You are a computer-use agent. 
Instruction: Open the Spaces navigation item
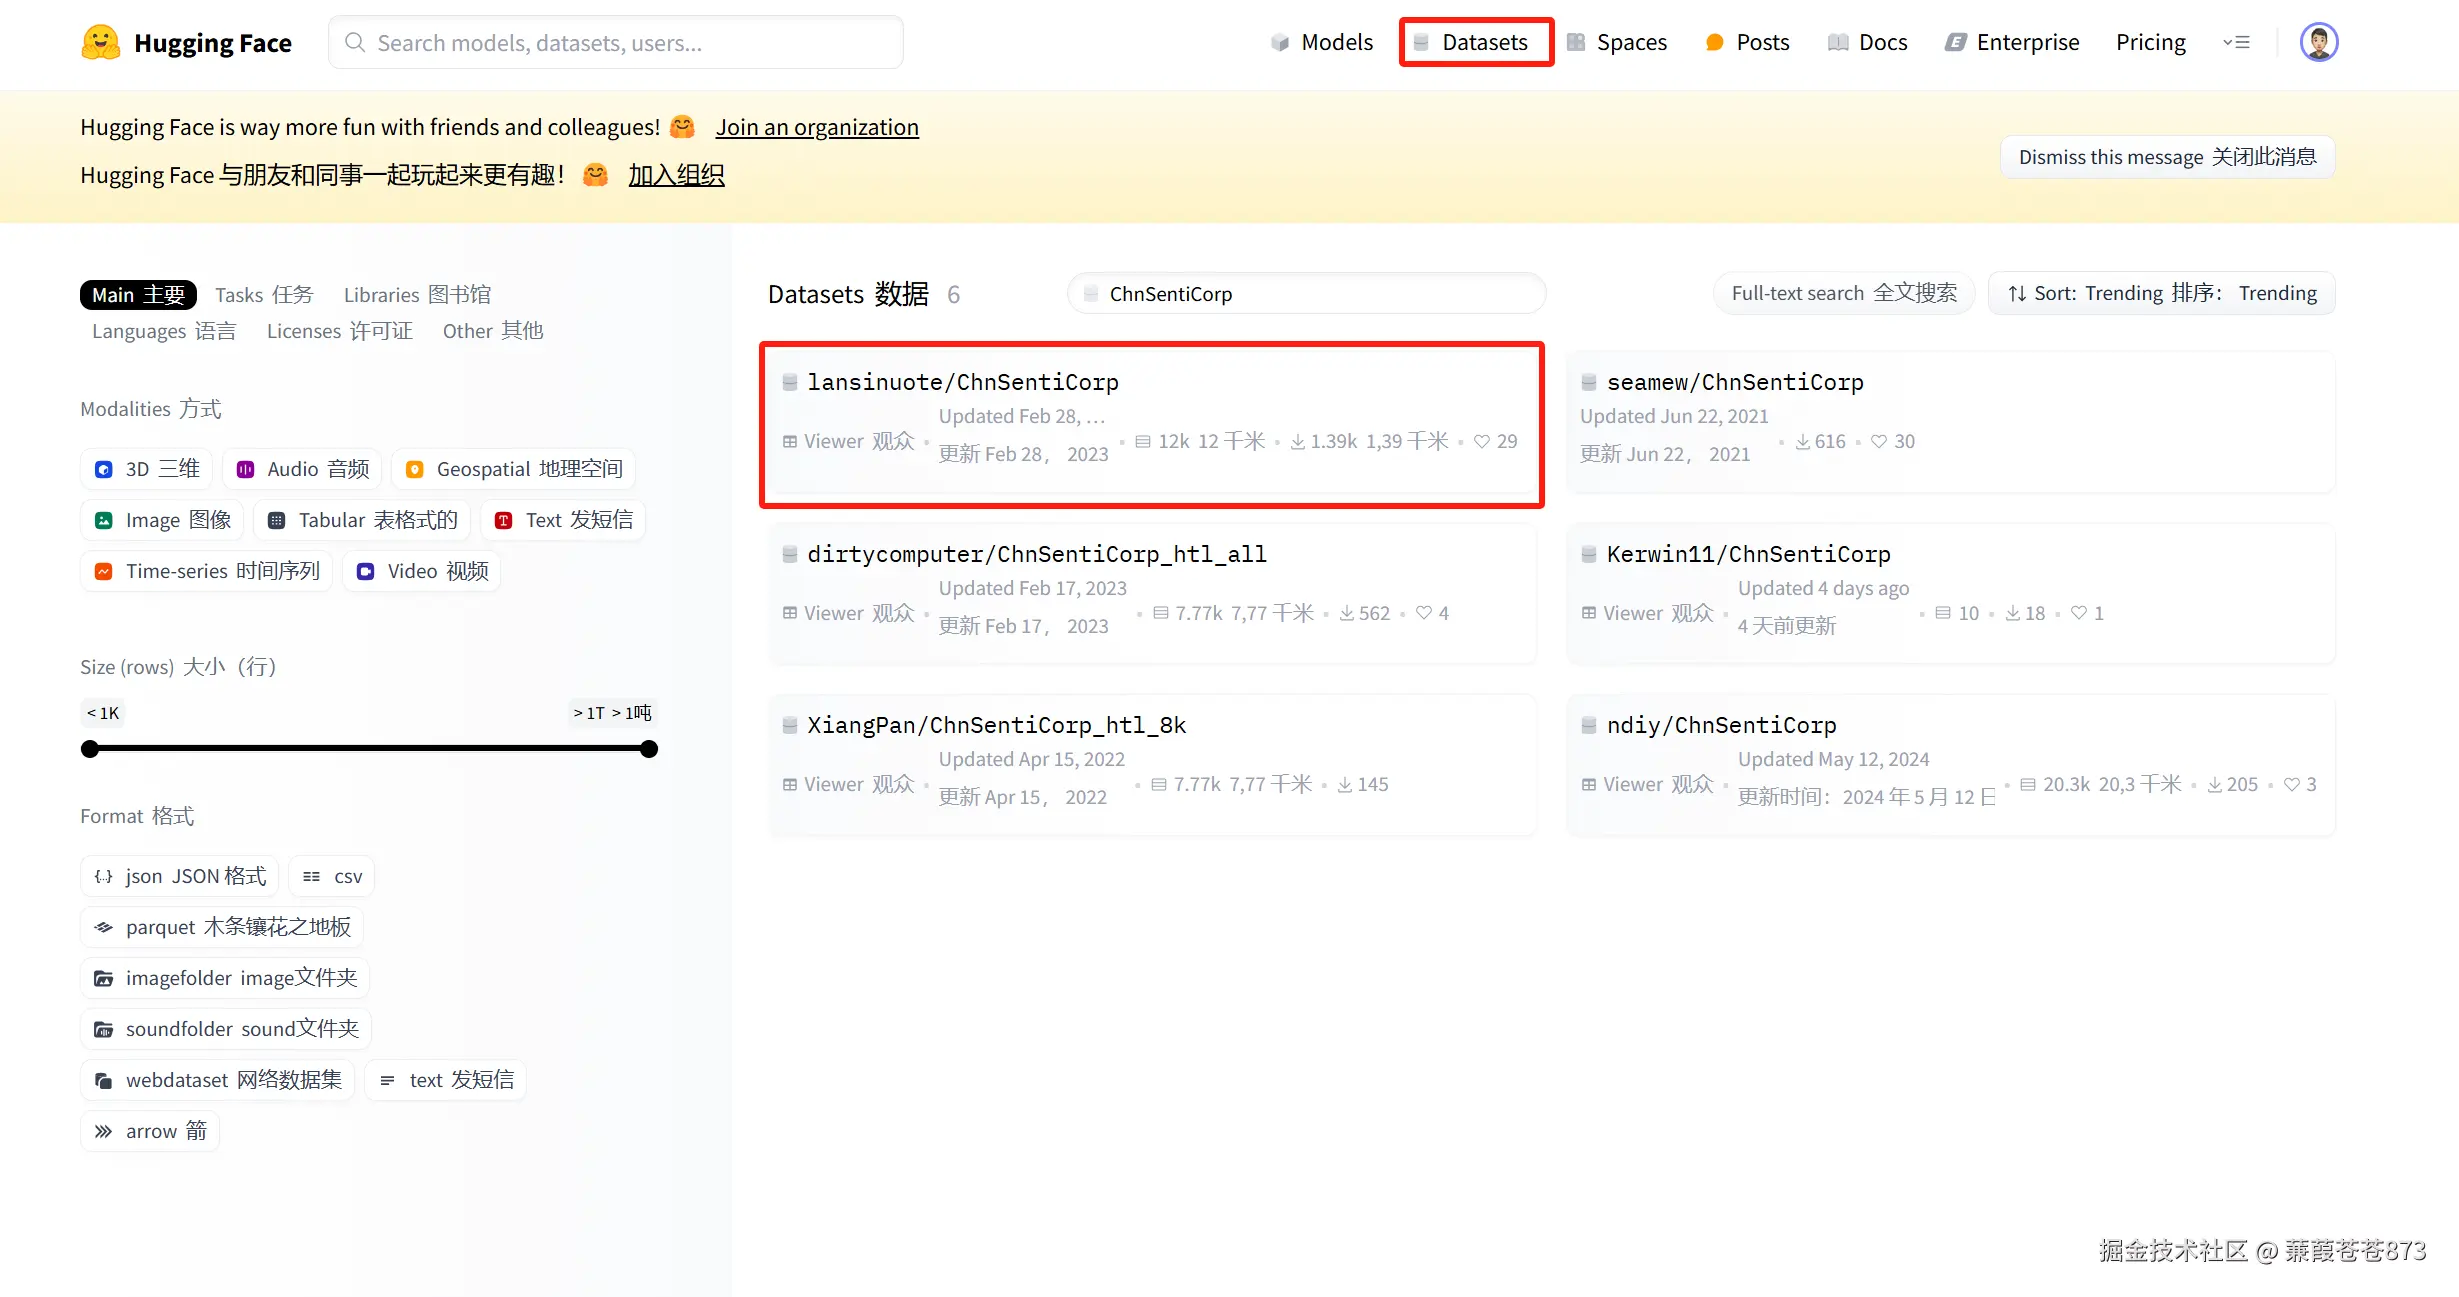[x=1617, y=43]
